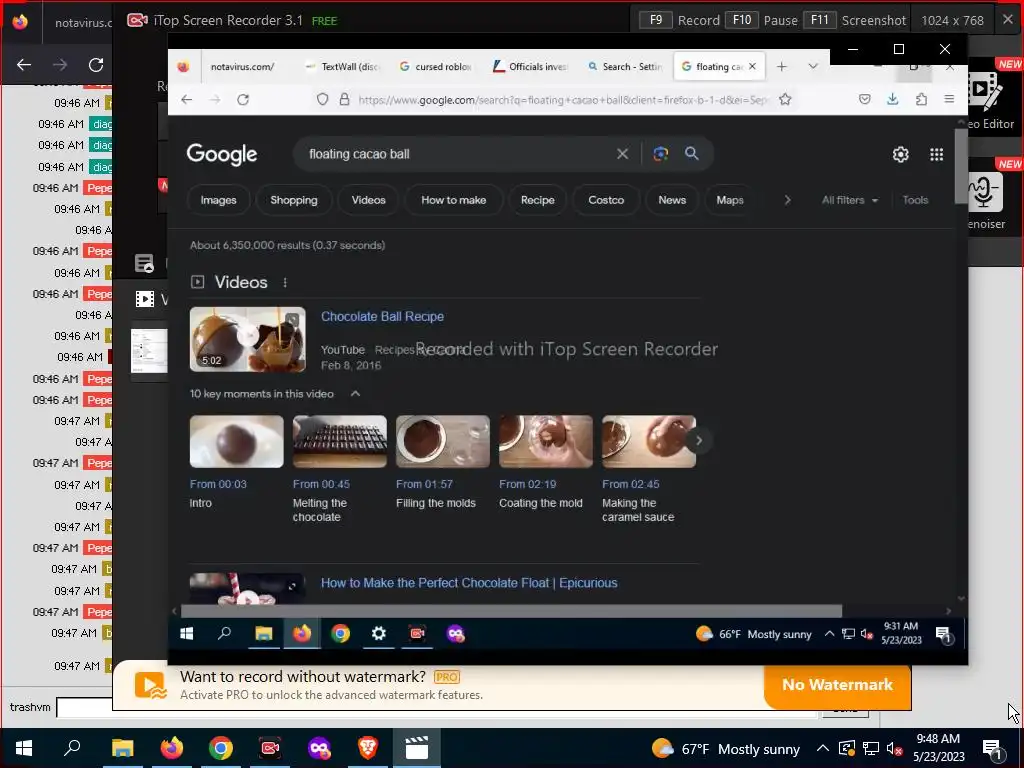The image size is (1024, 768).
Task: Open notification center in bottom taskbar
Action: (993, 749)
